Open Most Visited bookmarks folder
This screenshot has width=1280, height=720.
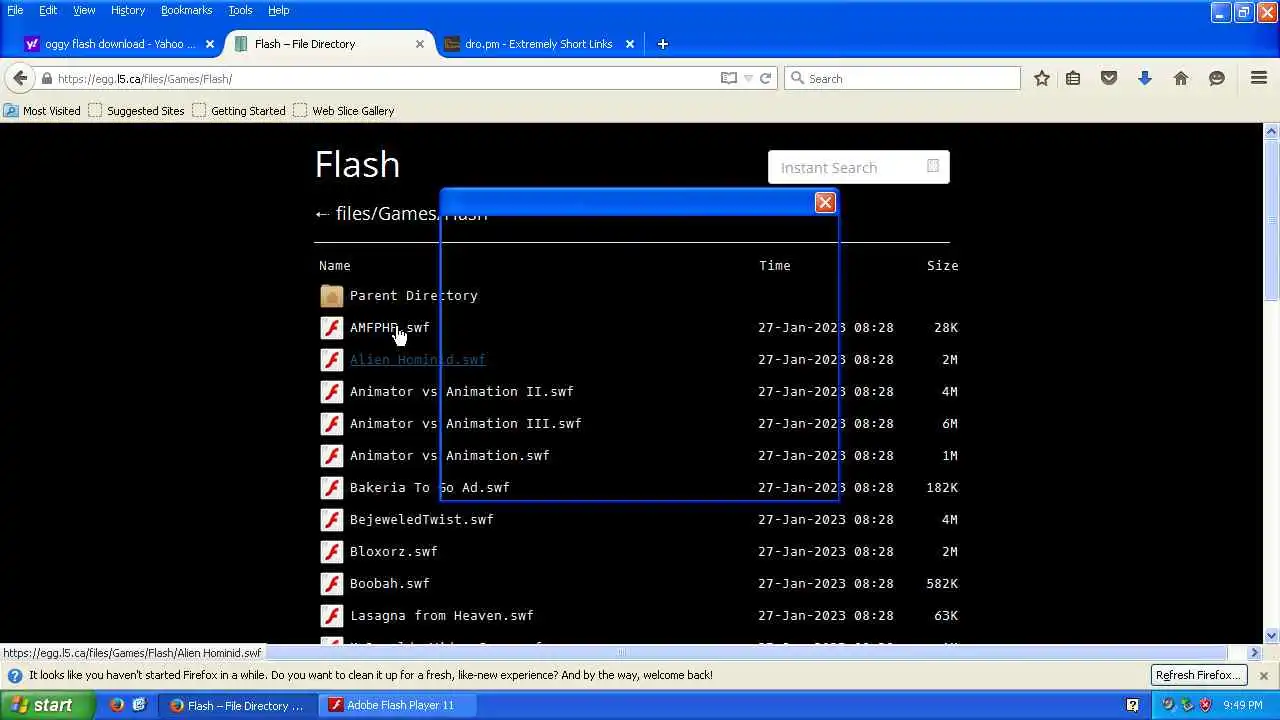point(42,111)
